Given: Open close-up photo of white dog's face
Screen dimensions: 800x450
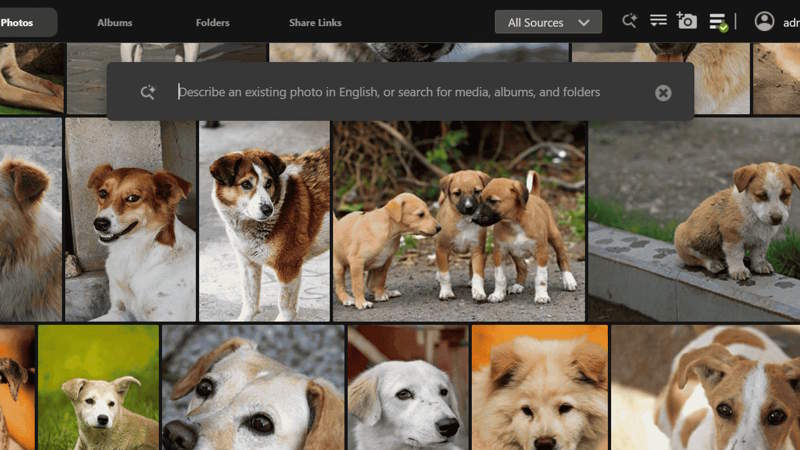Looking at the screenshot, I should click(x=408, y=388).
